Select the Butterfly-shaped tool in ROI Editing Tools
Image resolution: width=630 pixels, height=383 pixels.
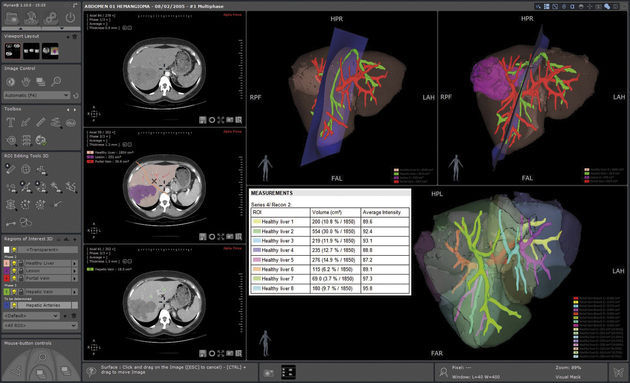26,222
